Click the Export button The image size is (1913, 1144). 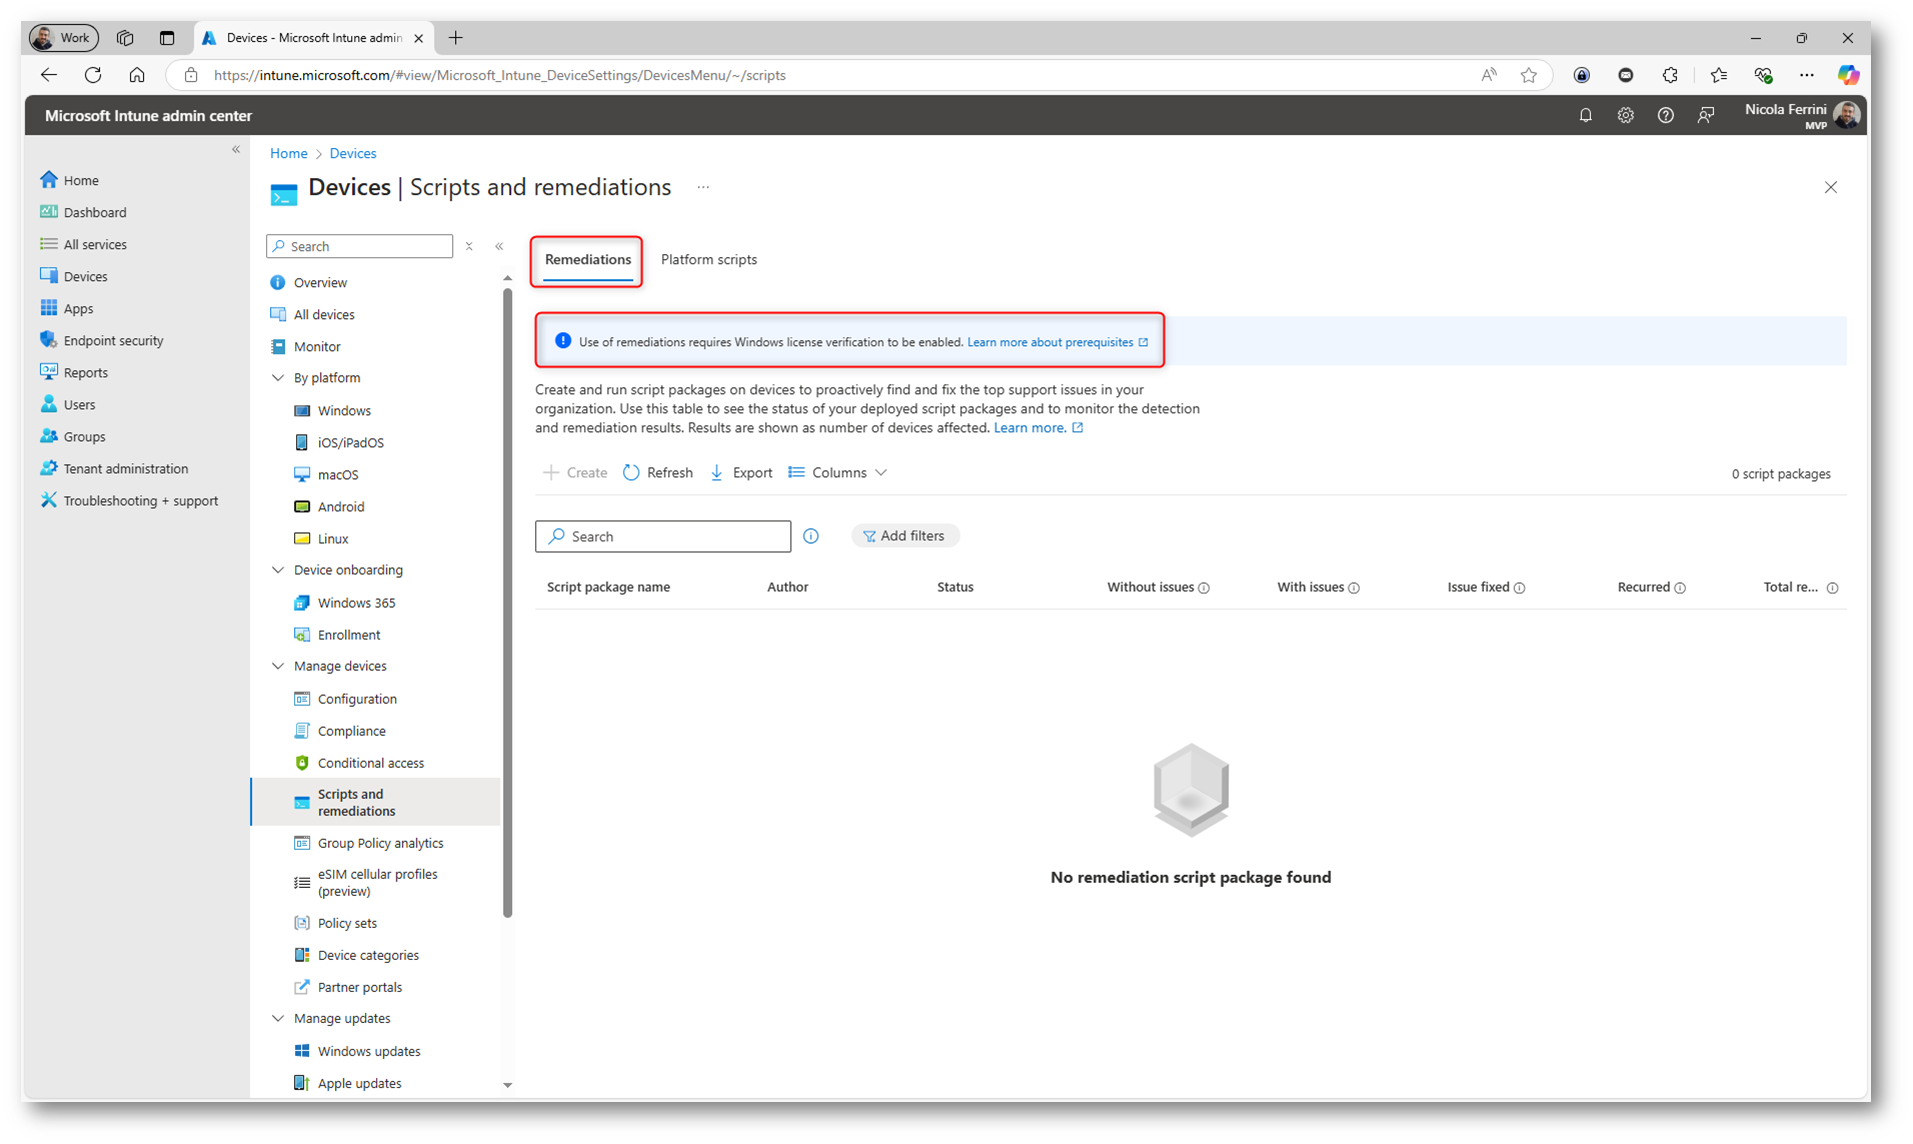(741, 473)
